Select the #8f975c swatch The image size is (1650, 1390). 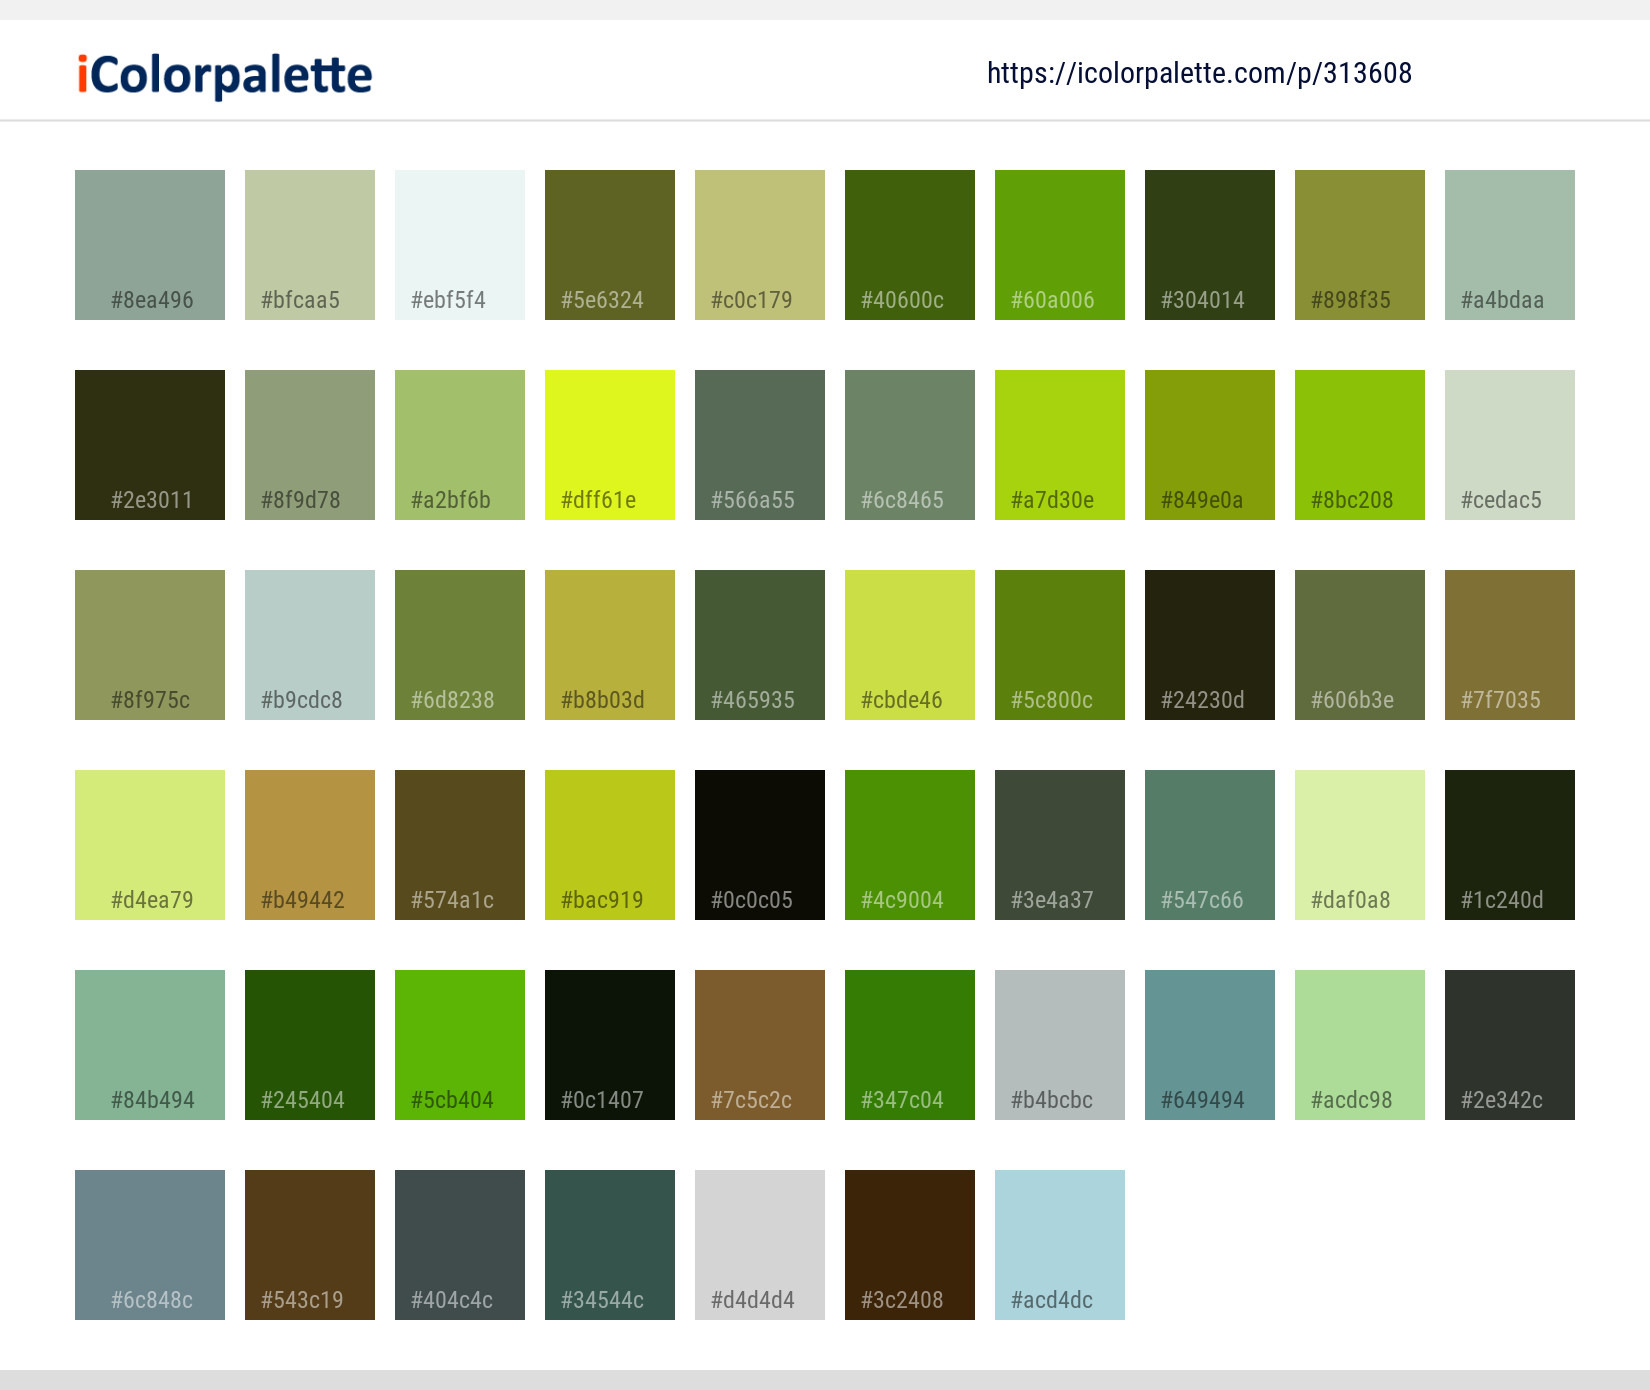150,645
